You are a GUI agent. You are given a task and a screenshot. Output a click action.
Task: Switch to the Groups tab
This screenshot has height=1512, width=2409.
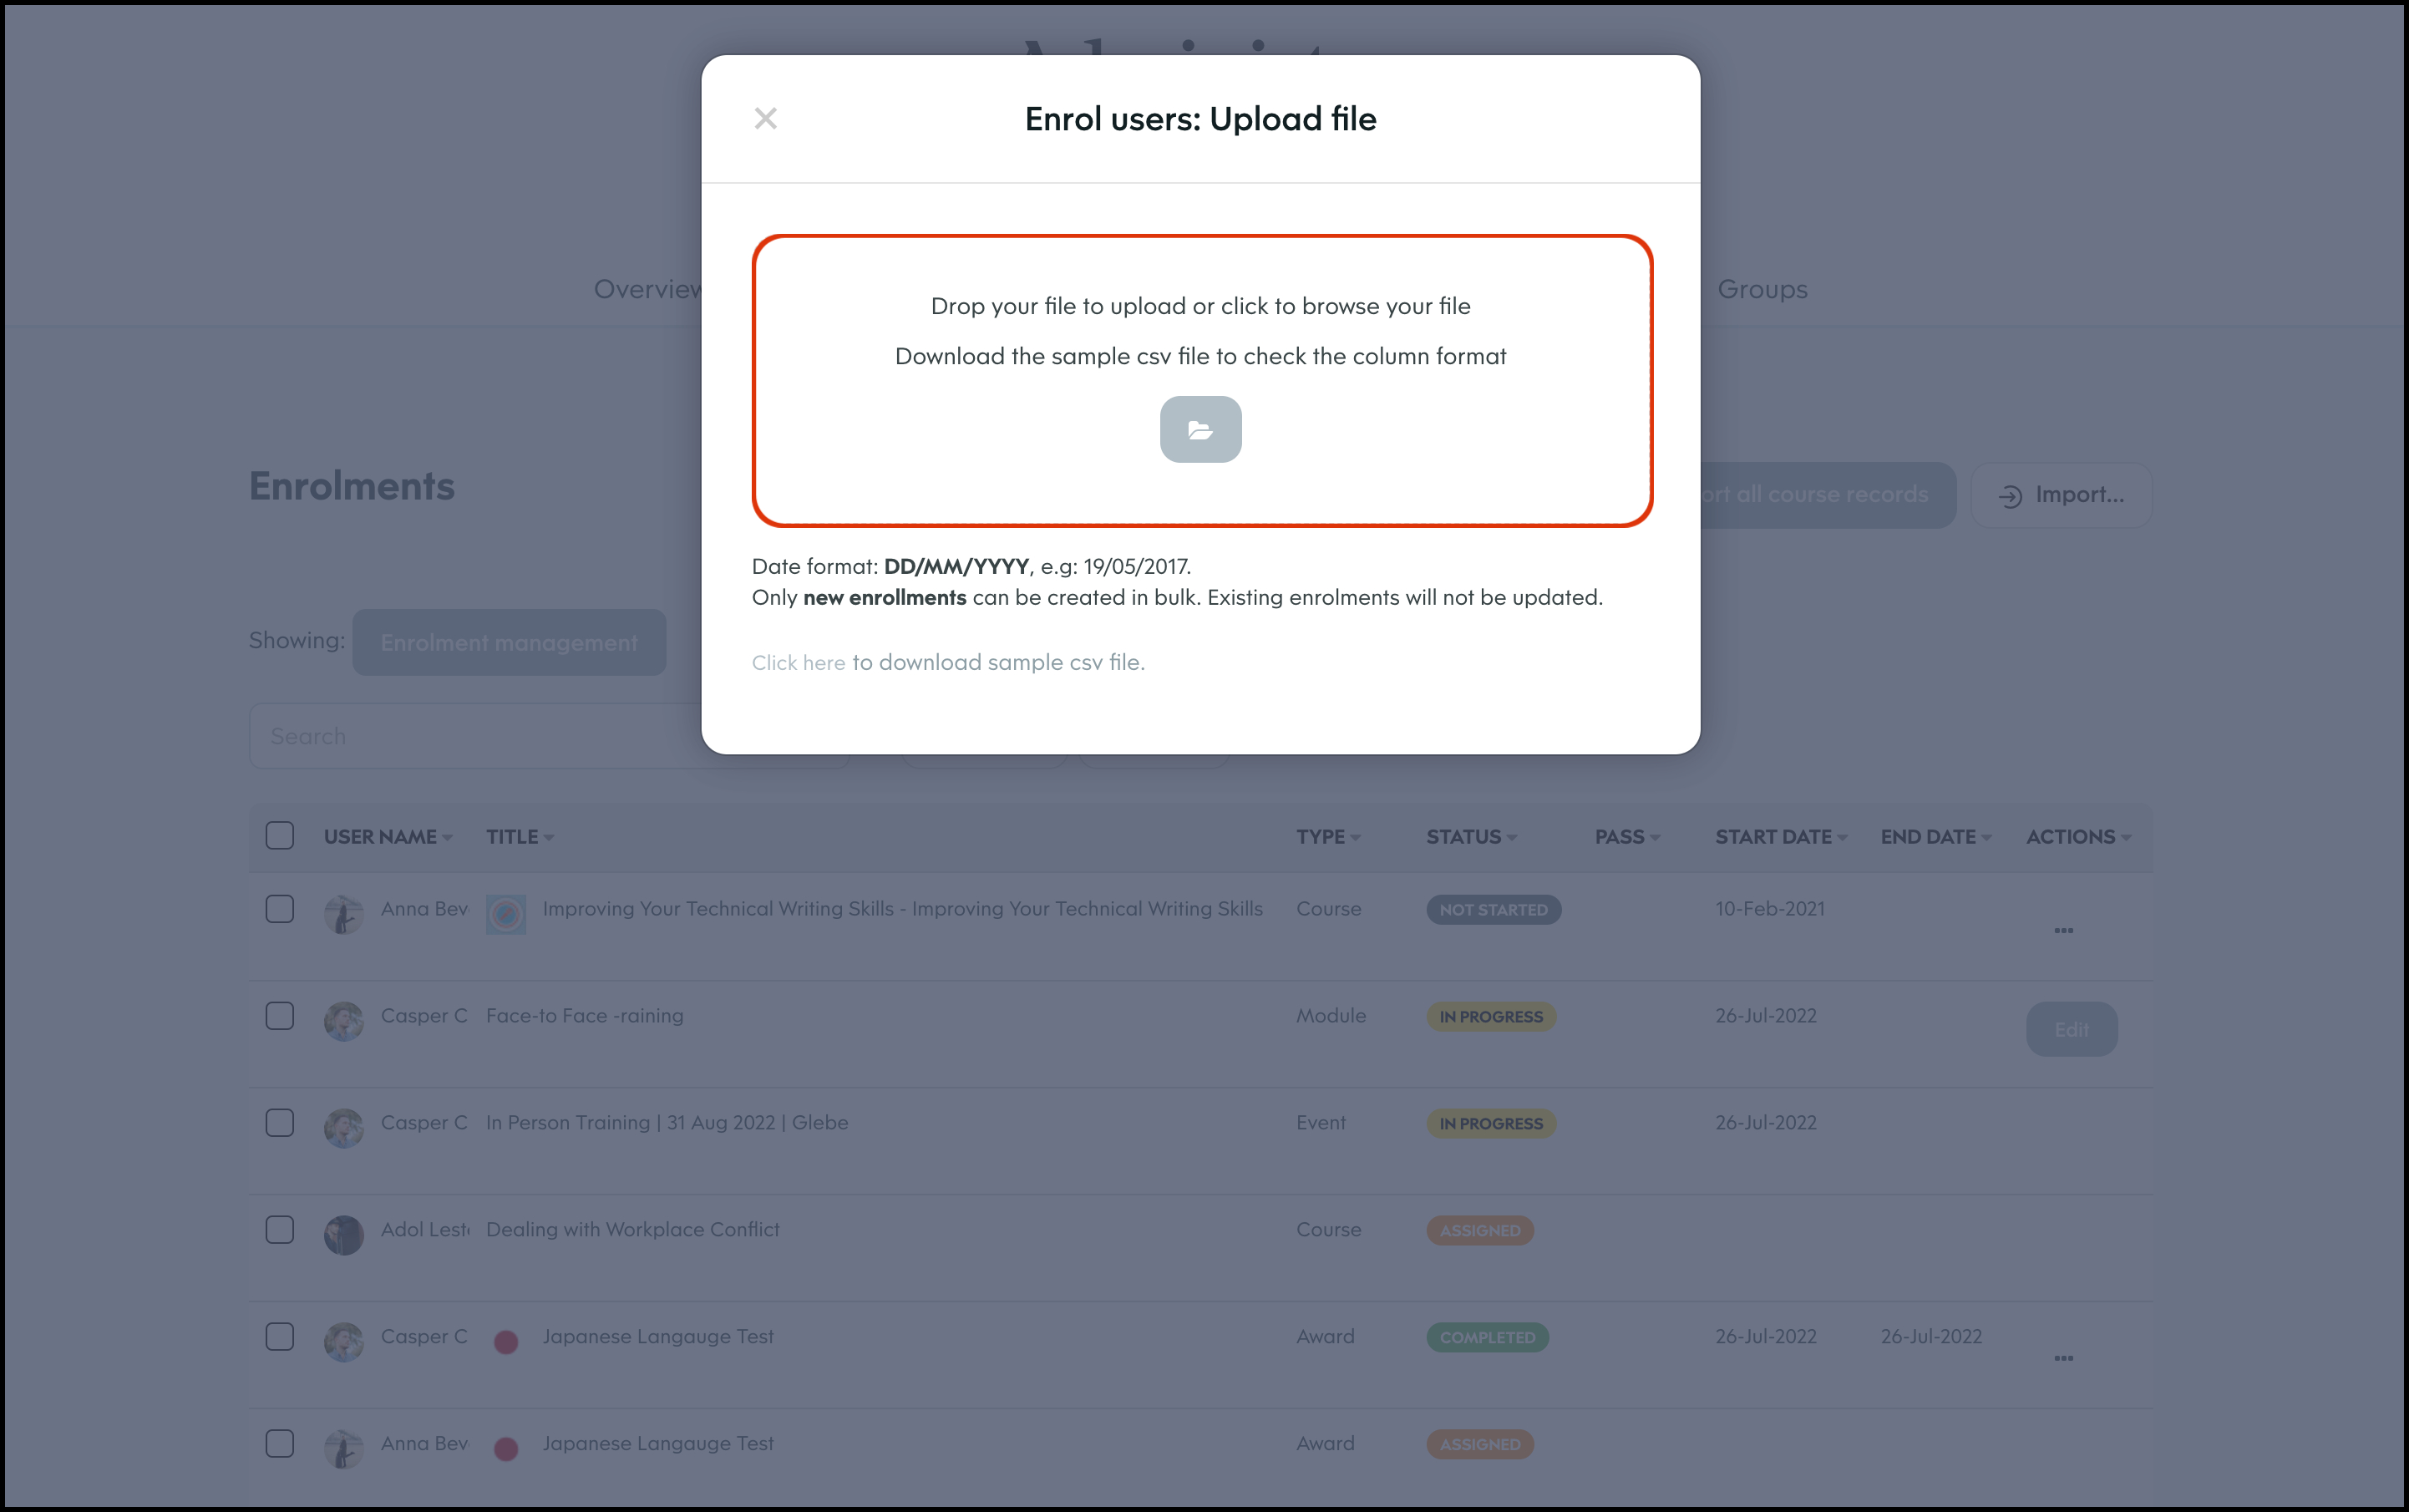1762,289
